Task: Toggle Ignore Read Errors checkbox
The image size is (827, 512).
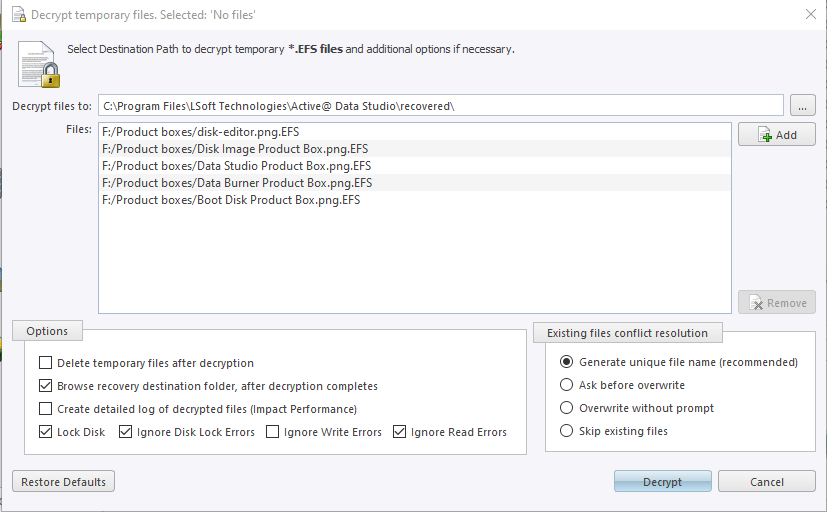Action: pyautogui.click(x=399, y=432)
